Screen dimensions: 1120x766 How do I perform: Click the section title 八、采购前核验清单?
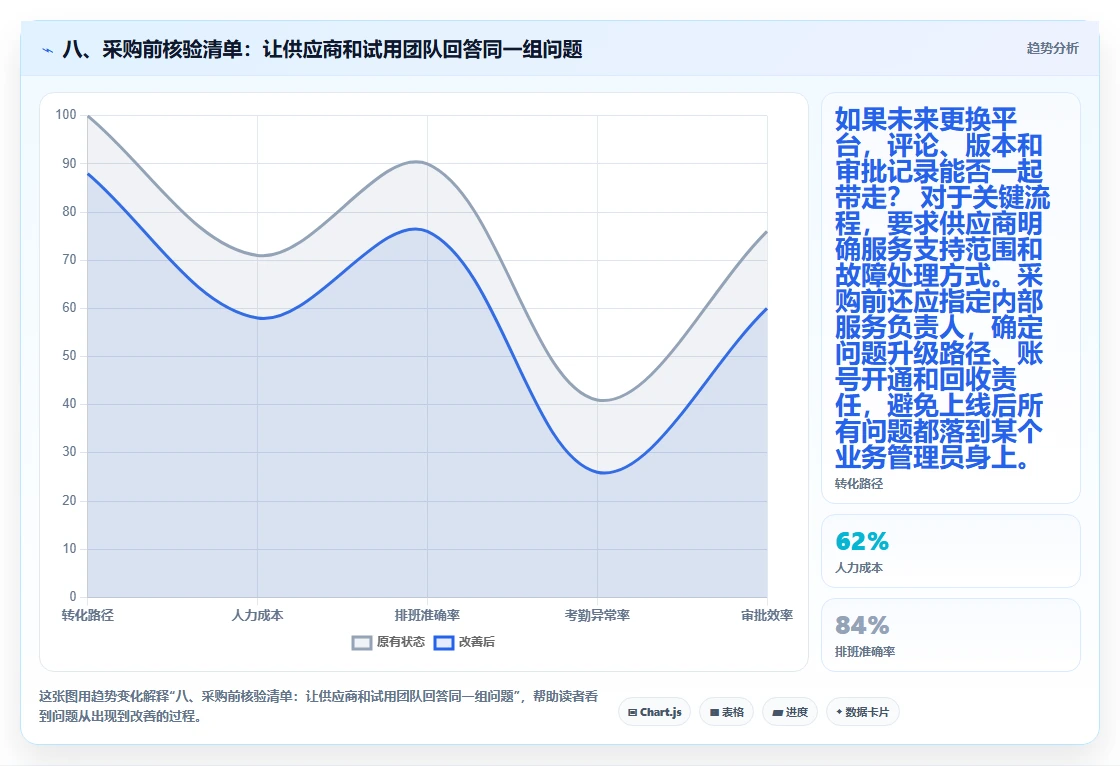pyautogui.click(x=322, y=49)
